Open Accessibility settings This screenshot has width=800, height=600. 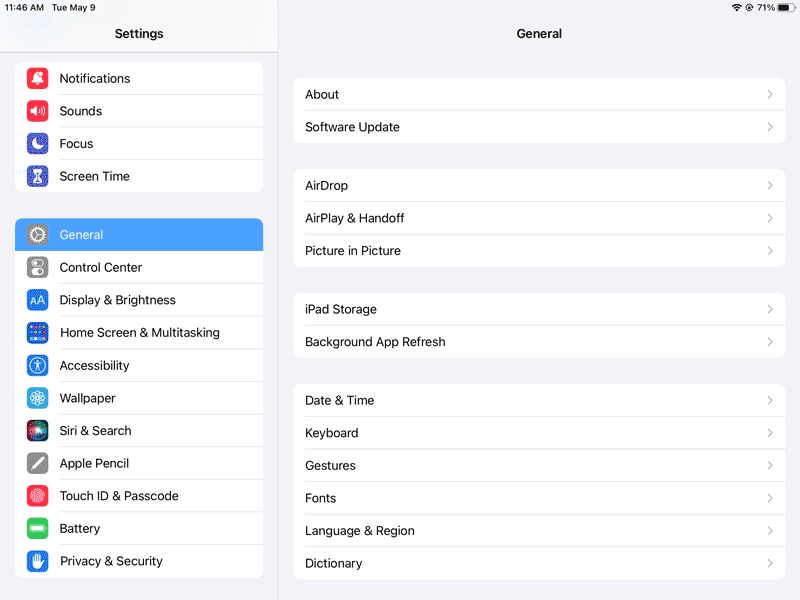pos(139,365)
